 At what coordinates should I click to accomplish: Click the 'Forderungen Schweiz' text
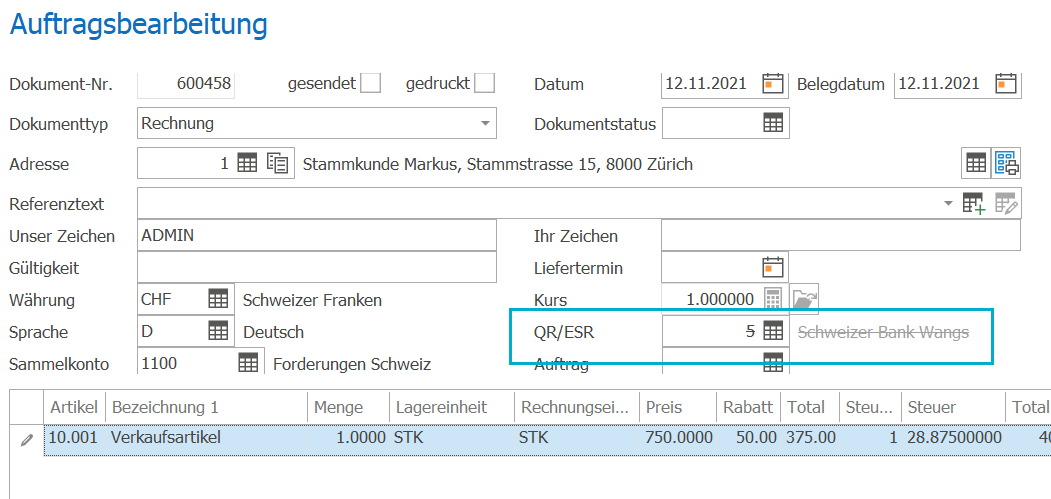[352, 364]
